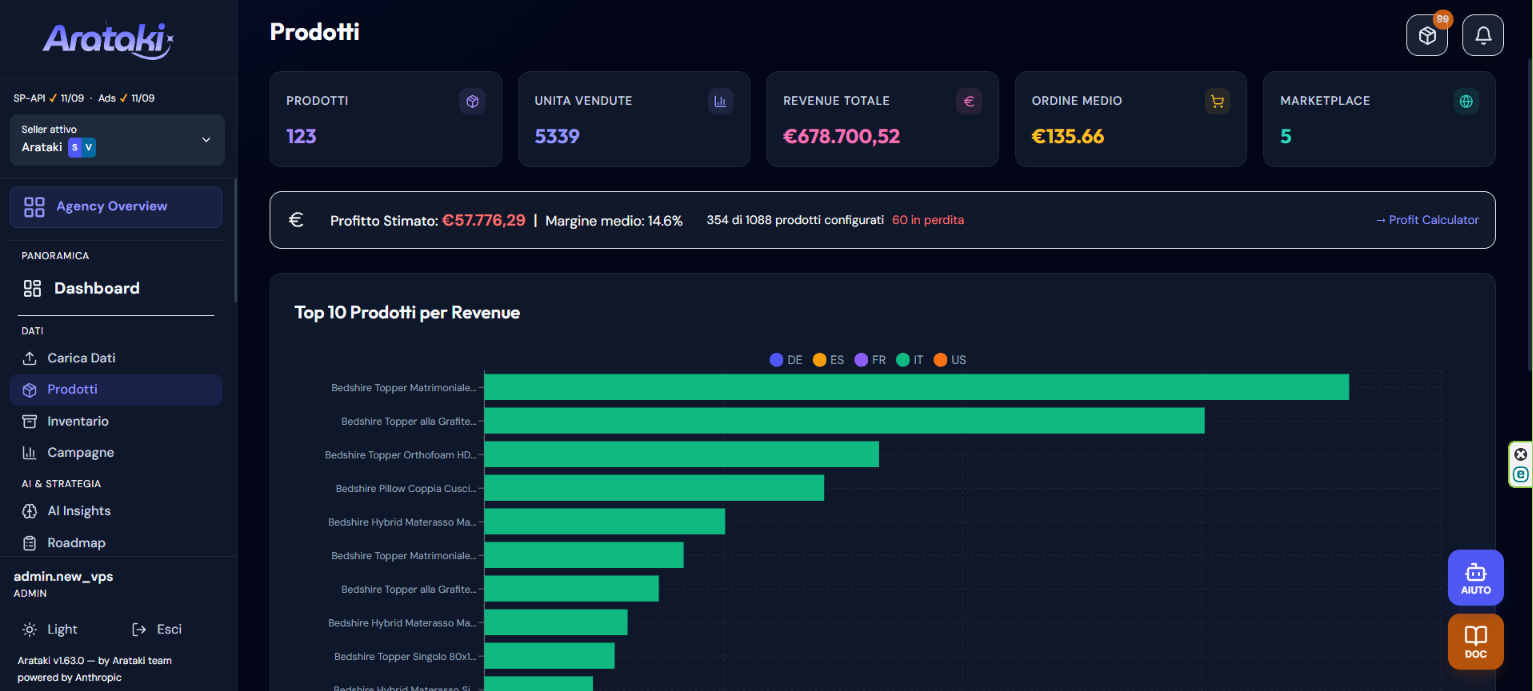Click the AI Insights icon
The height and width of the screenshot is (691, 1533).
[29, 511]
